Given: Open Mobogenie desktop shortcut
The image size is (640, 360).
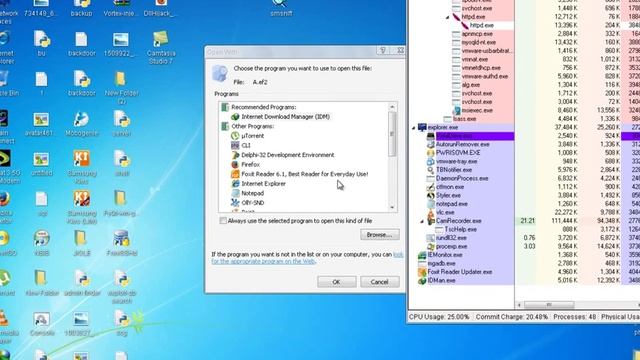Looking at the screenshot, I should pyautogui.click(x=81, y=124).
